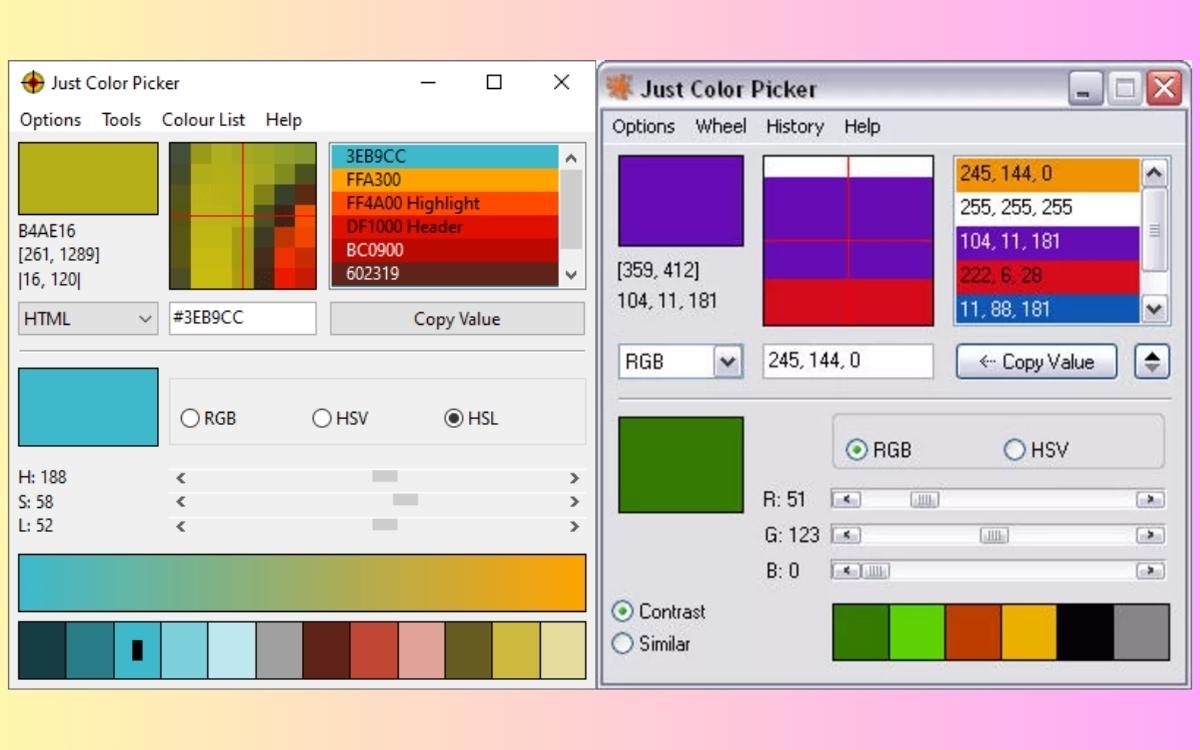Viewport: 1200px width, 750px height.
Task: Click left arrow of B slider
Action: 846,571
